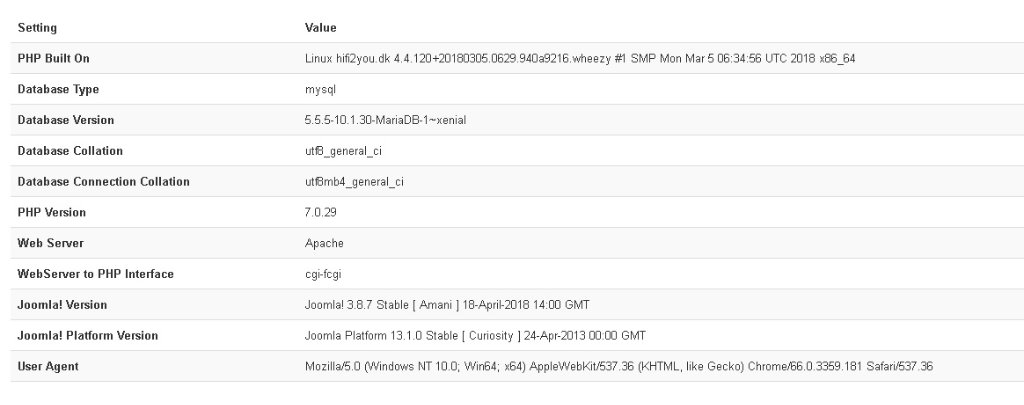Click the Linux hifi2you.dk build string value

click(580, 59)
